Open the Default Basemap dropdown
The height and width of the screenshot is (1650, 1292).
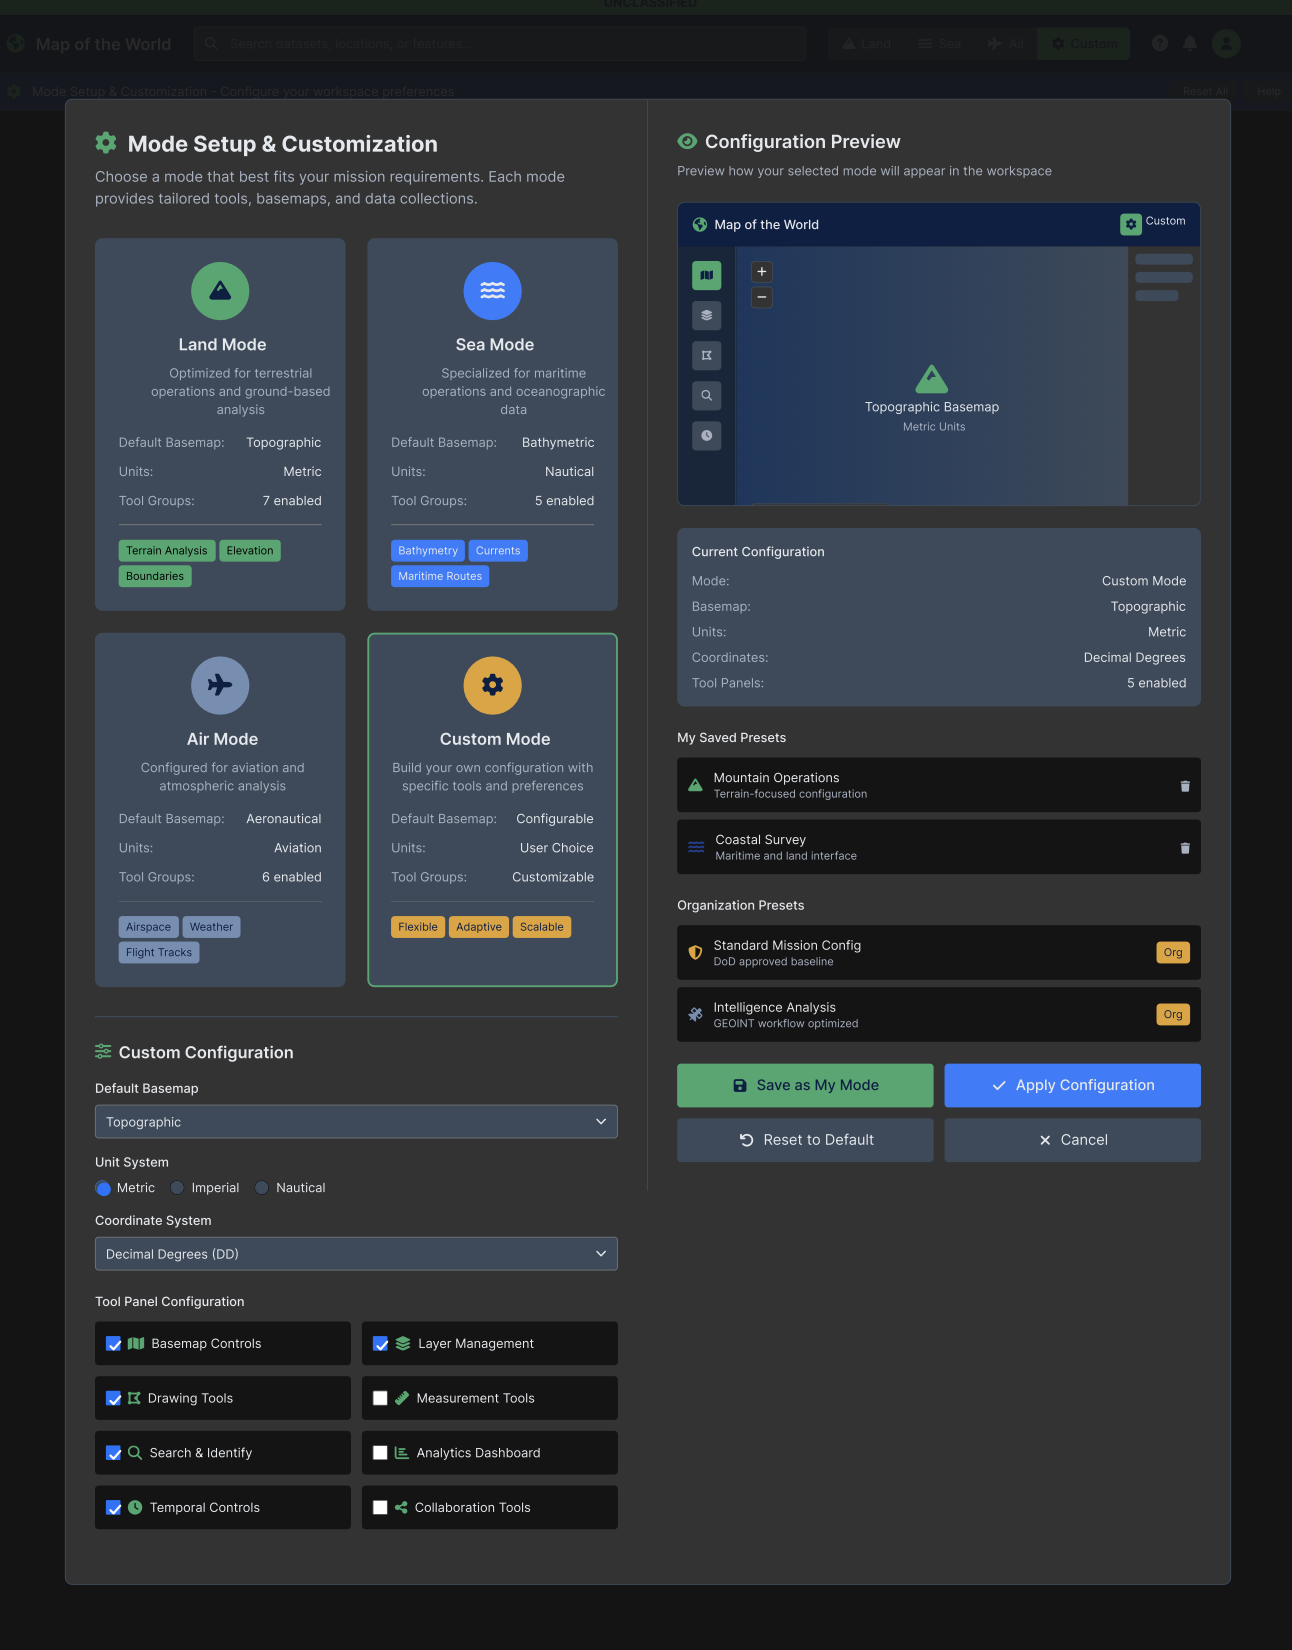click(x=356, y=1122)
